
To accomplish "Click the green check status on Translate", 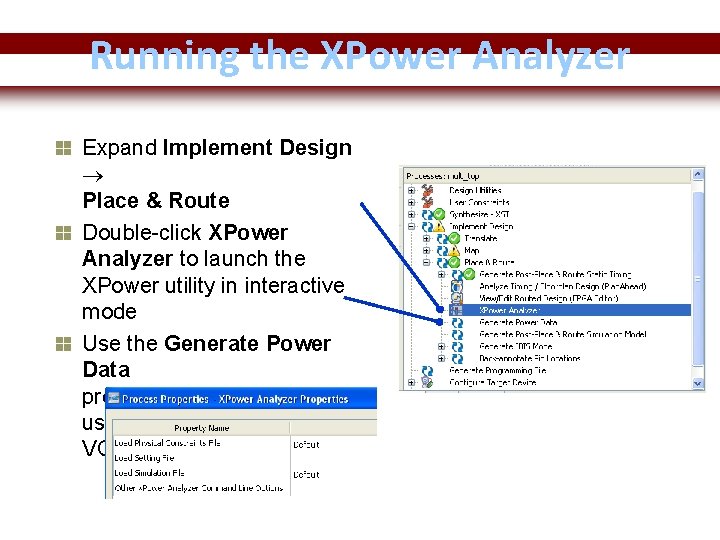I will (454, 238).
